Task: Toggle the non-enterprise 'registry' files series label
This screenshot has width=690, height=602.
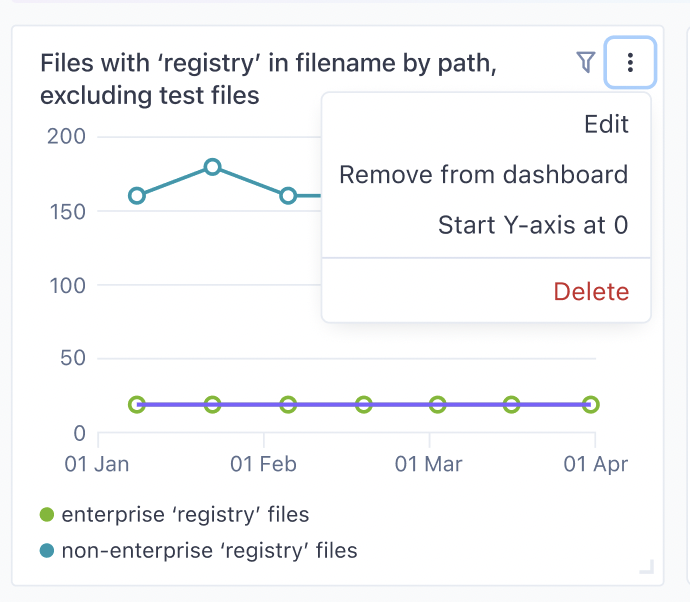Action: (209, 550)
